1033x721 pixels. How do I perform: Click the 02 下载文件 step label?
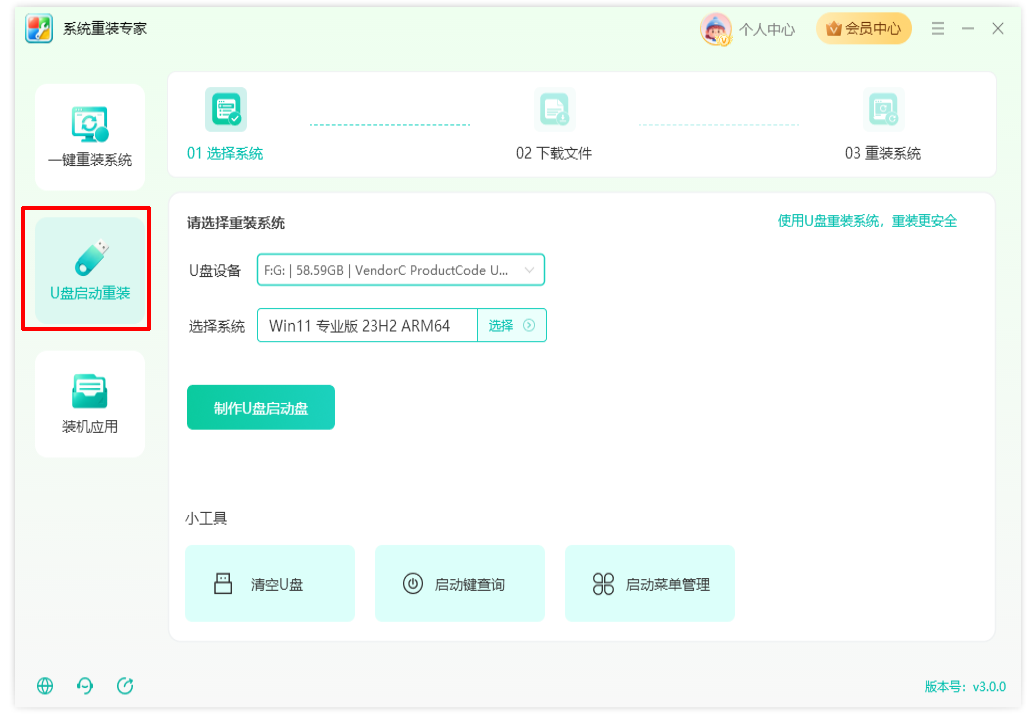[554, 154]
